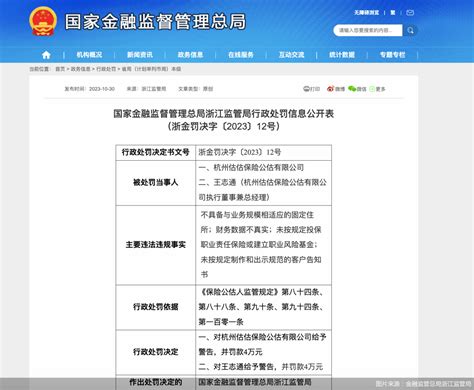Screen dimensions: 474x390
Task: Click the 主要违法违规事实 table label
Action: (x=156, y=245)
